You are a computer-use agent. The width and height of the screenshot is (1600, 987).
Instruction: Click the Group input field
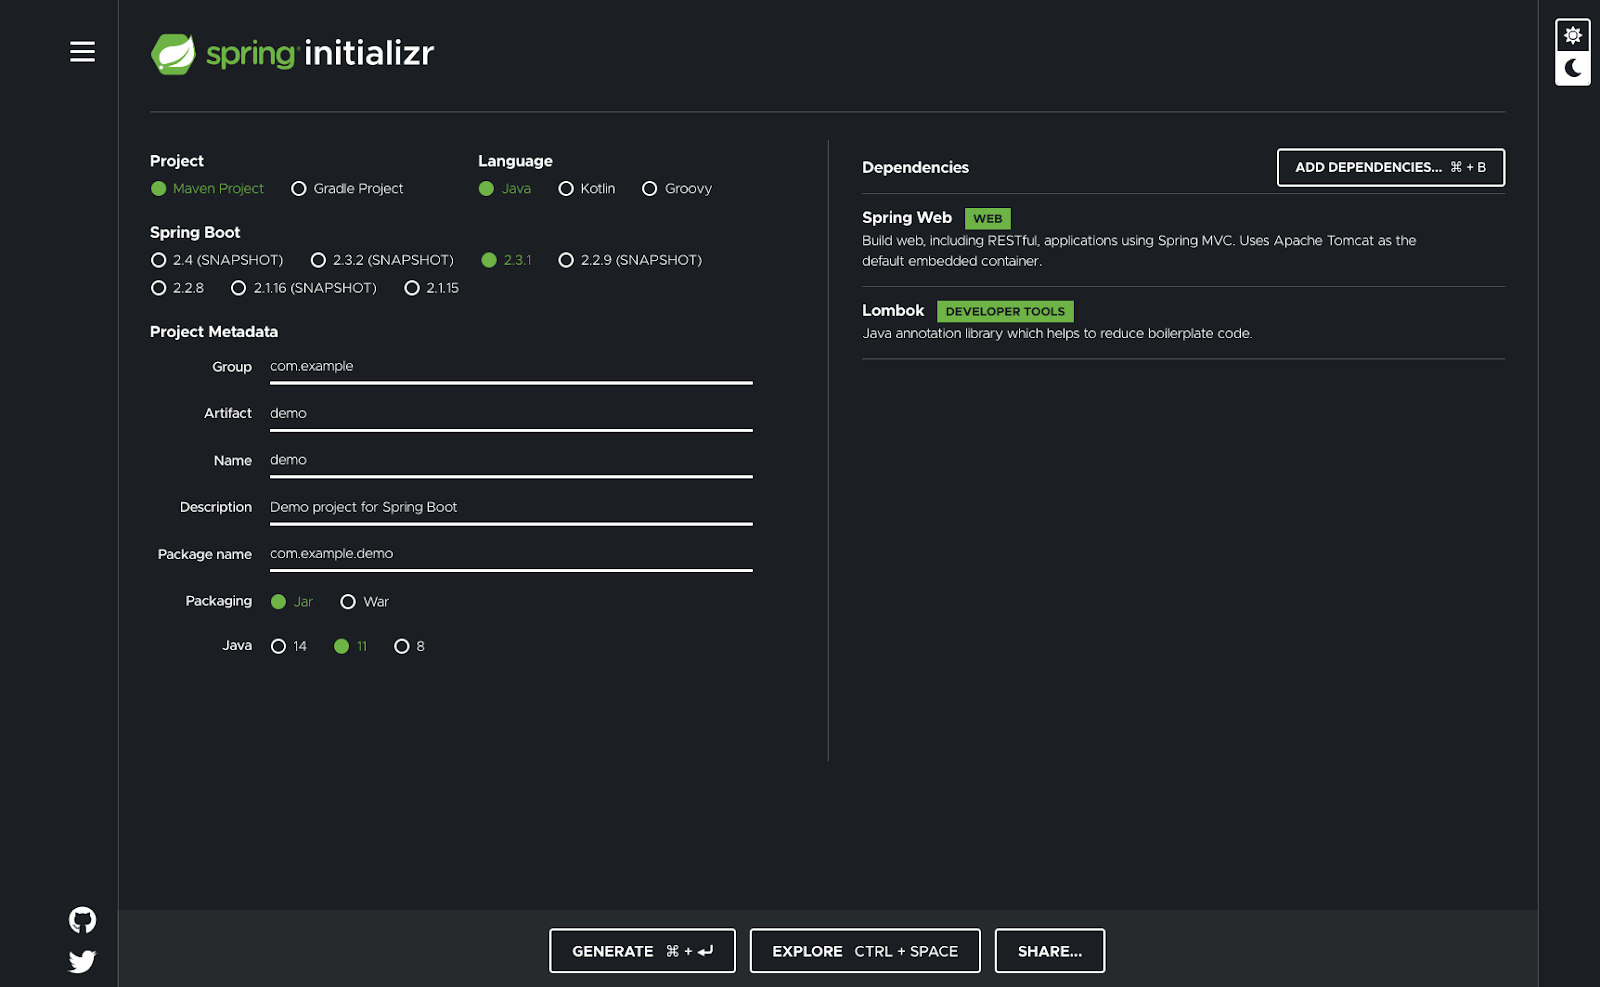tap(511, 367)
